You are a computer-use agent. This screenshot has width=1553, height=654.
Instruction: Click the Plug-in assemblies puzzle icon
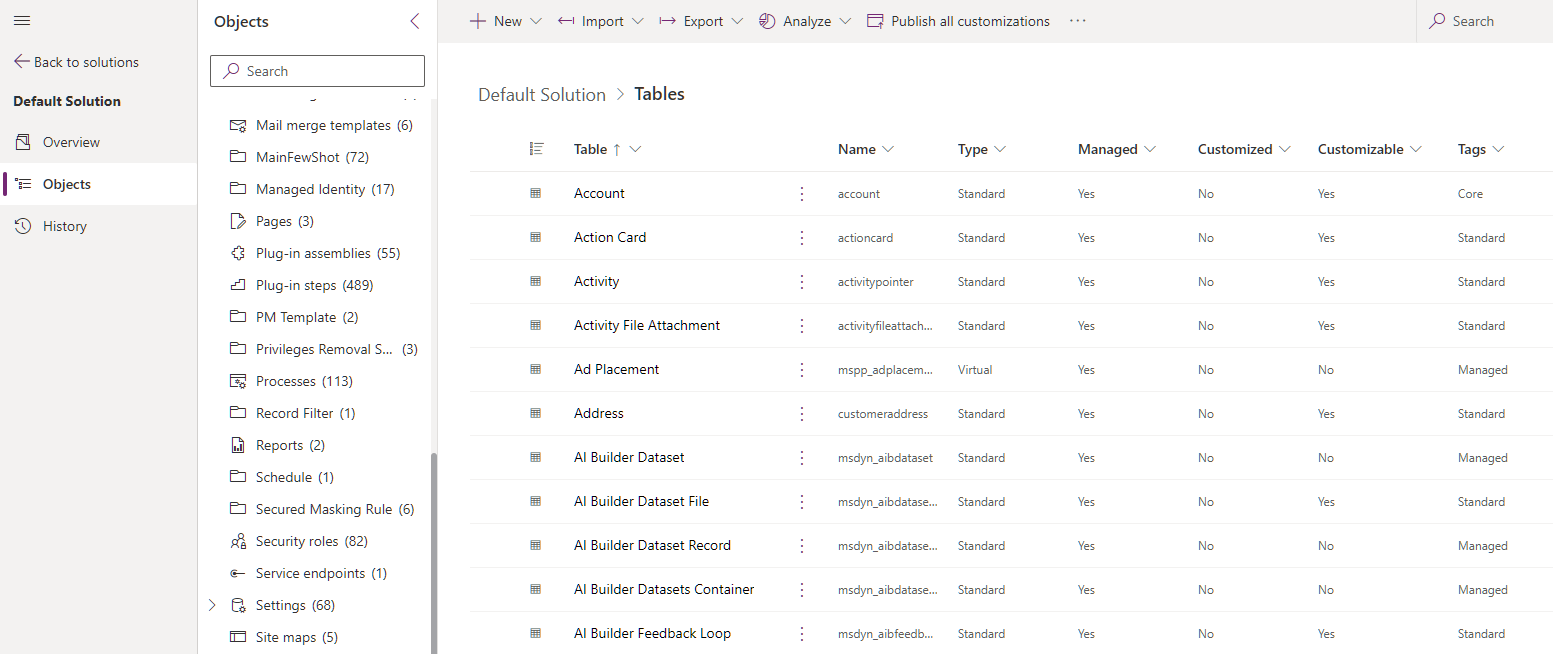click(238, 253)
